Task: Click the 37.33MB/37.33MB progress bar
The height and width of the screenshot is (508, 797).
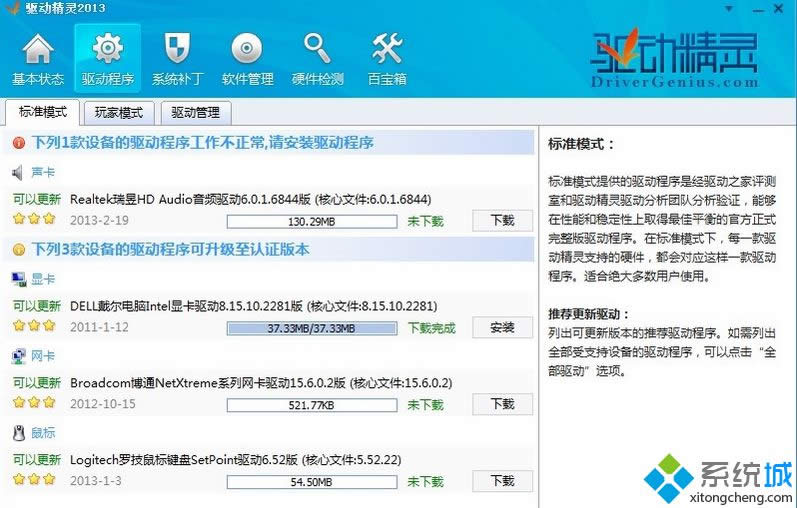Action: [x=312, y=328]
